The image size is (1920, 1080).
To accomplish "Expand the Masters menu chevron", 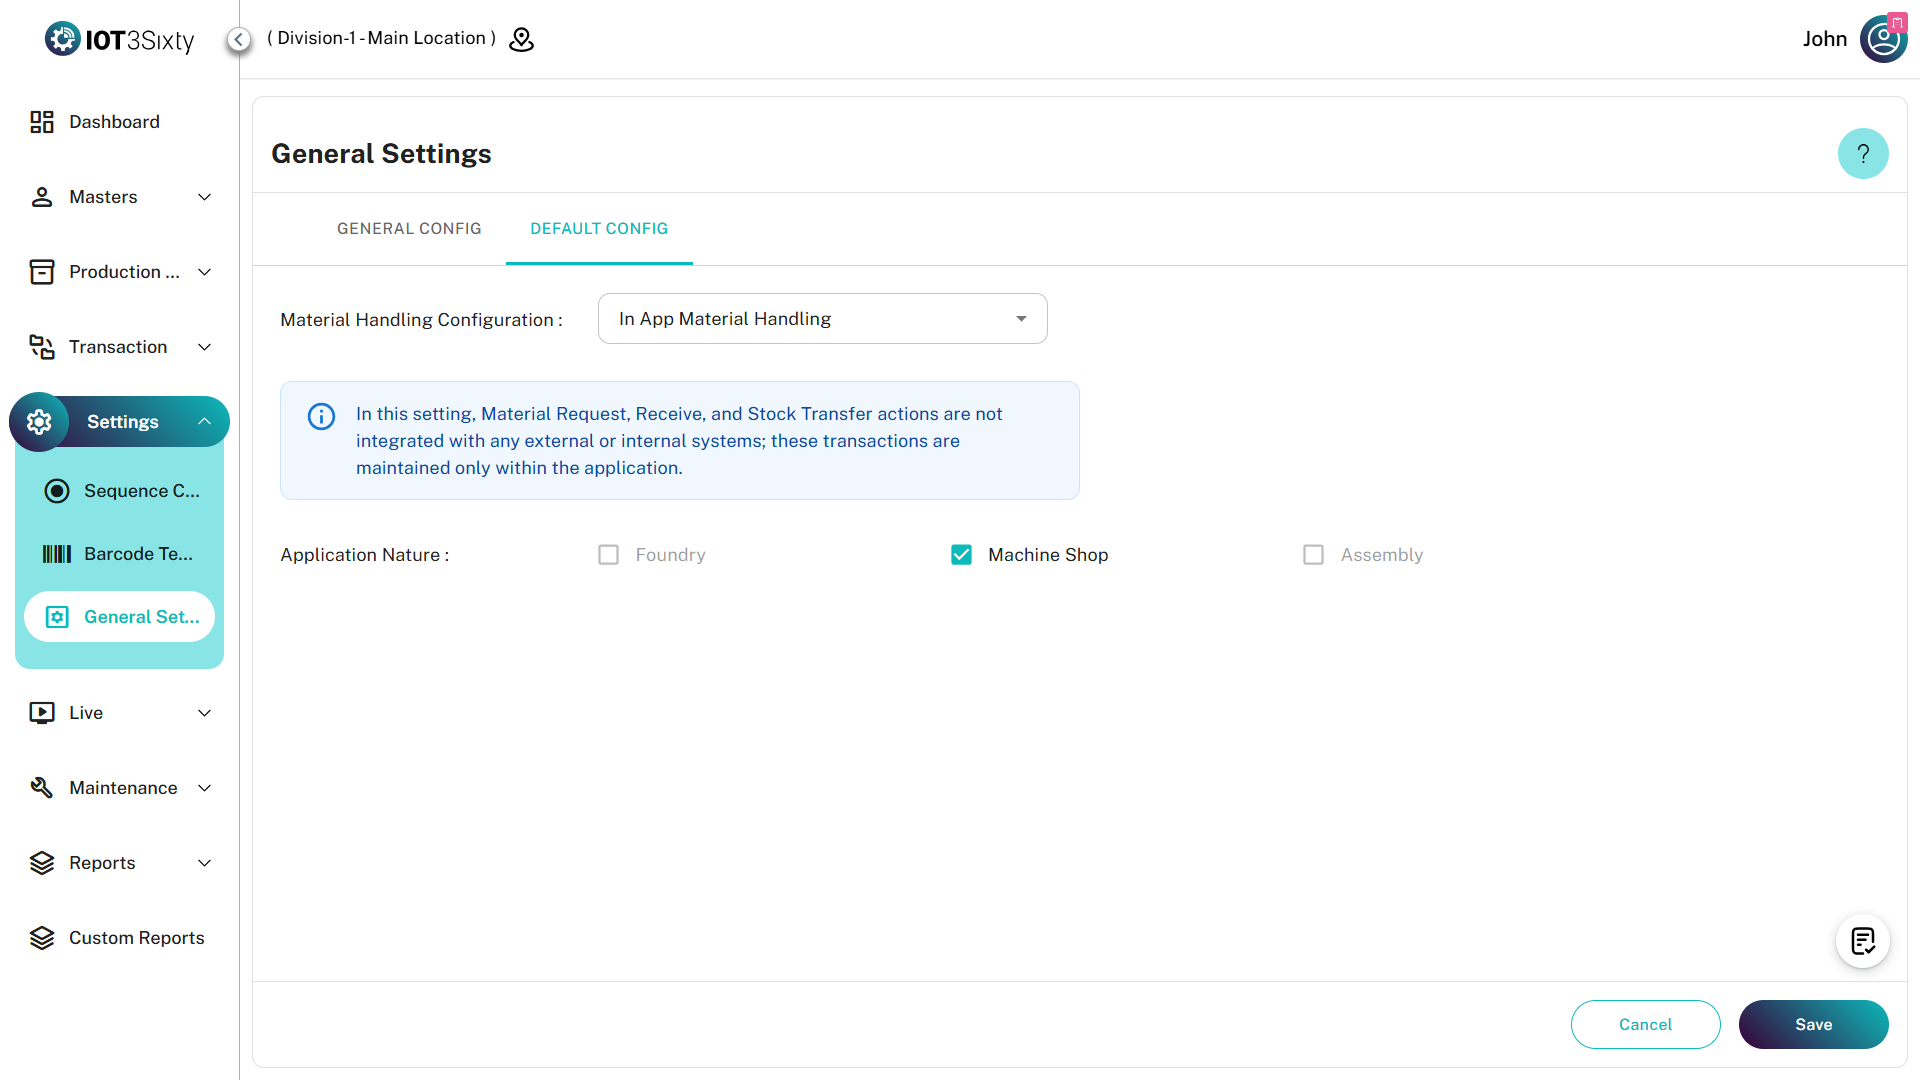I will point(205,197).
